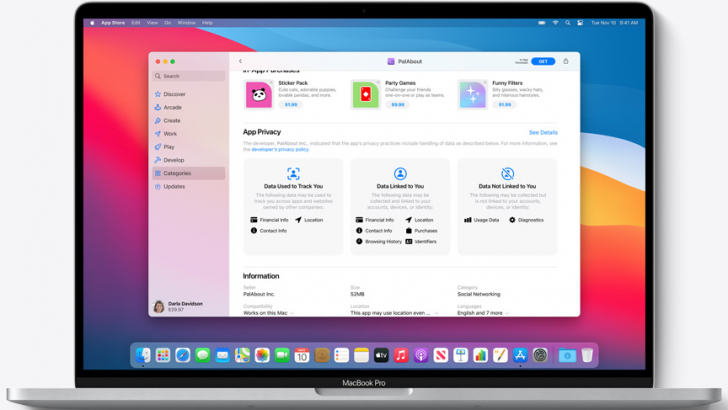
Task: Open Keynote from the Dock
Action: 461,355
